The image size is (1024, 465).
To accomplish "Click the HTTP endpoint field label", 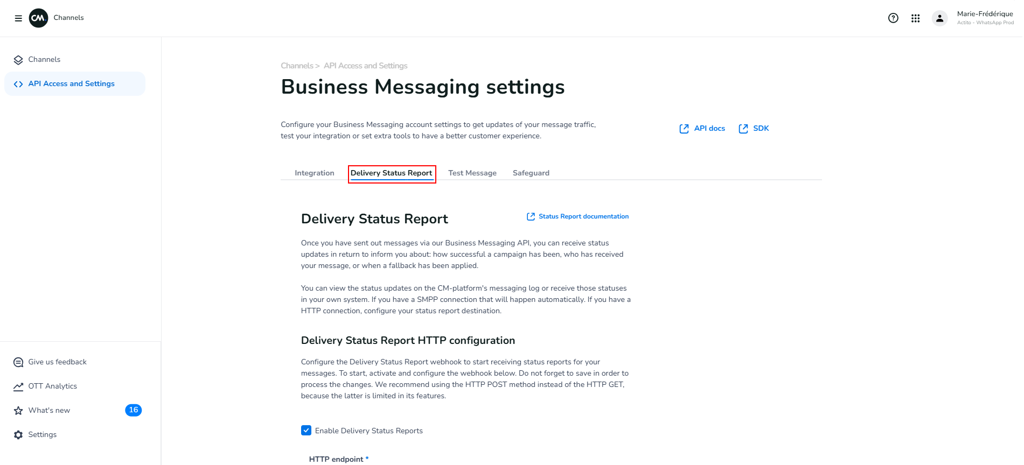I will pos(338,459).
